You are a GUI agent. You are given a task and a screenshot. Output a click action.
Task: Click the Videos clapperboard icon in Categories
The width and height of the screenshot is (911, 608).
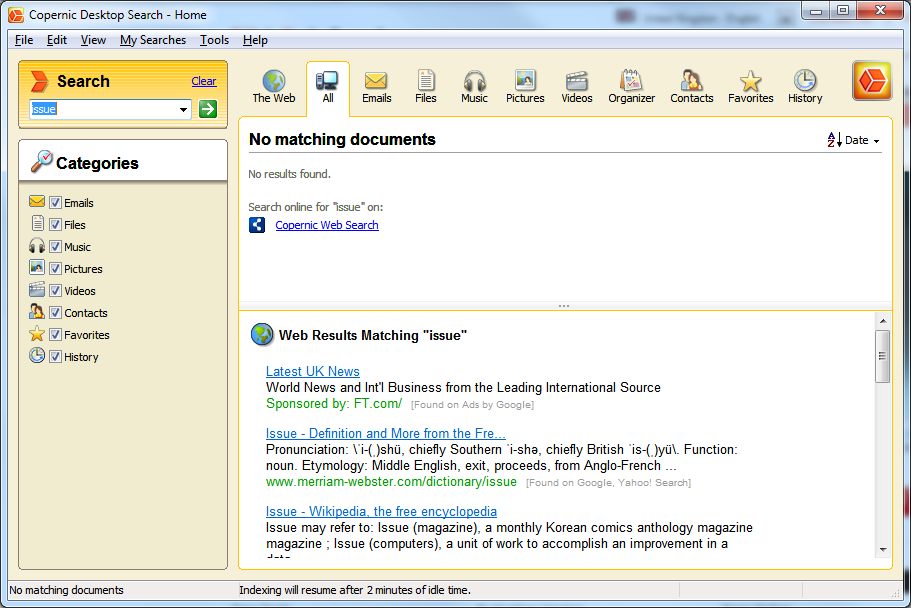point(37,289)
